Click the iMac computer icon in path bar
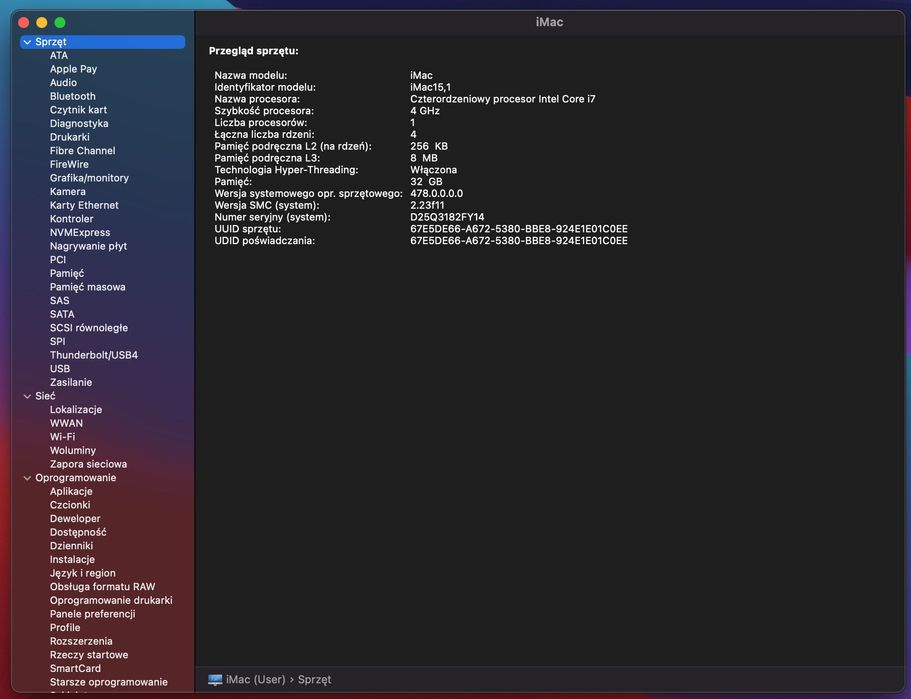Viewport: 911px width, 699px height. coord(215,680)
